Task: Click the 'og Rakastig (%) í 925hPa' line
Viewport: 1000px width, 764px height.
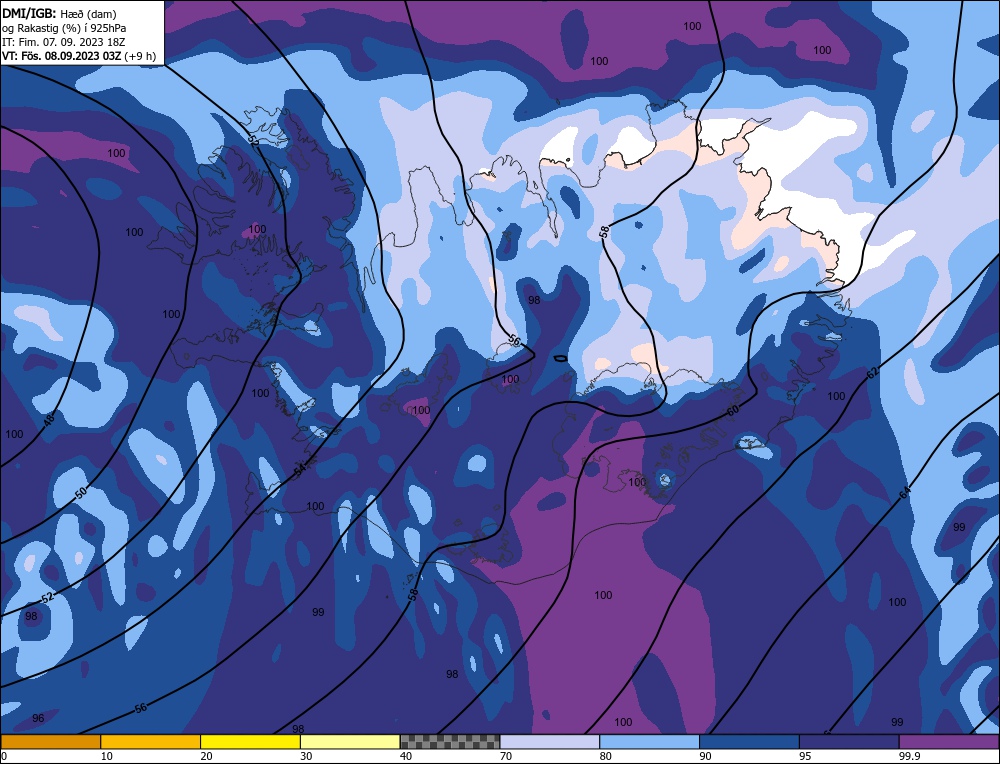Action: point(64,27)
